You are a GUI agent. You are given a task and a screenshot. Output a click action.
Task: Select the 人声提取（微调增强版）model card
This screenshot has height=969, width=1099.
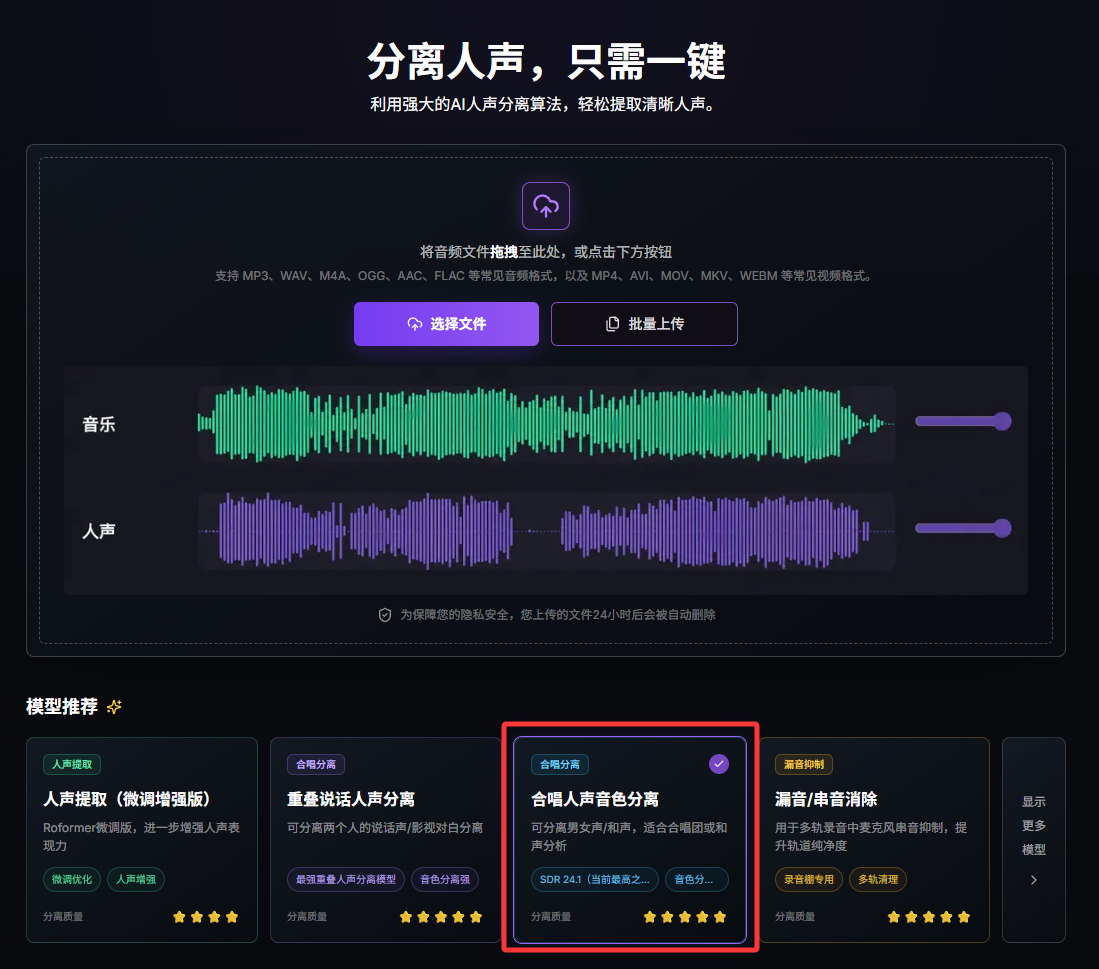(142, 839)
